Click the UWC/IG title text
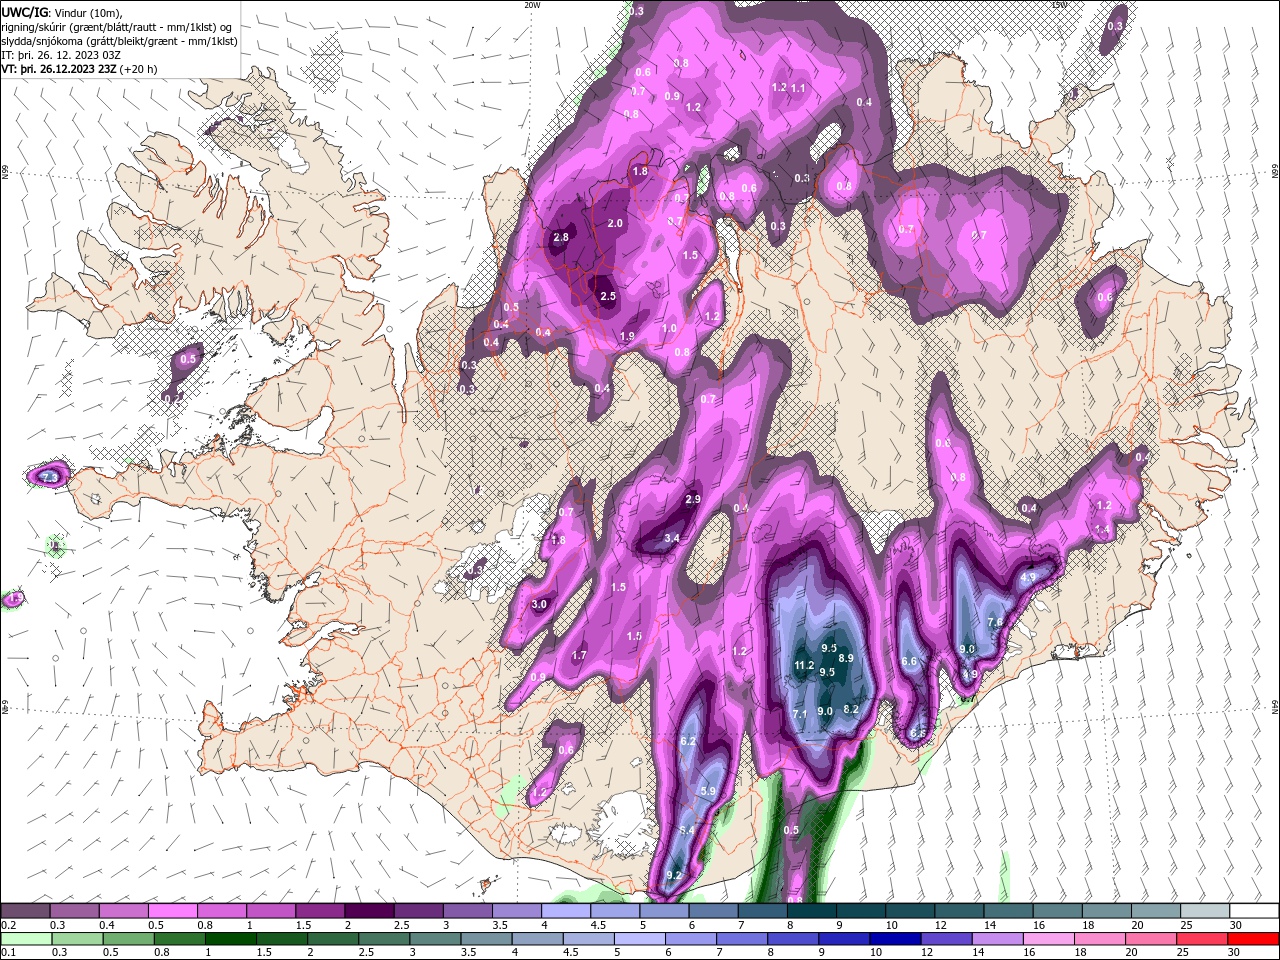1280x960 pixels. pyautogui.click(x=24, y=12)
